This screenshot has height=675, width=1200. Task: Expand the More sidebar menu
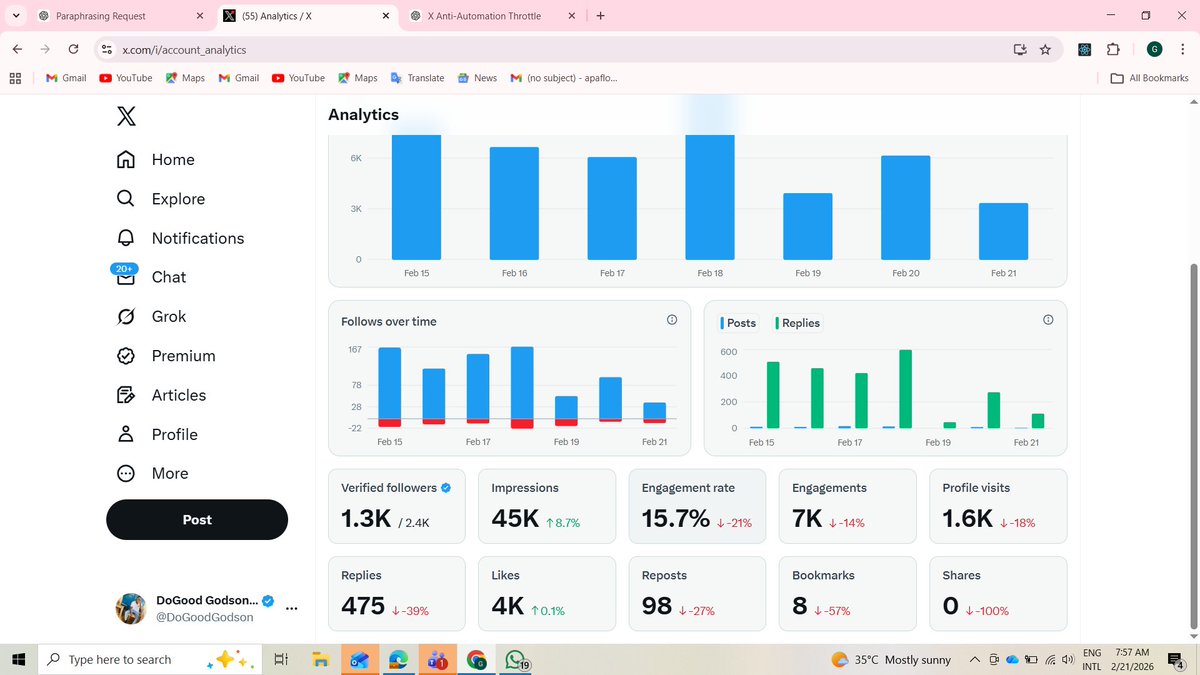coord(125,473)
